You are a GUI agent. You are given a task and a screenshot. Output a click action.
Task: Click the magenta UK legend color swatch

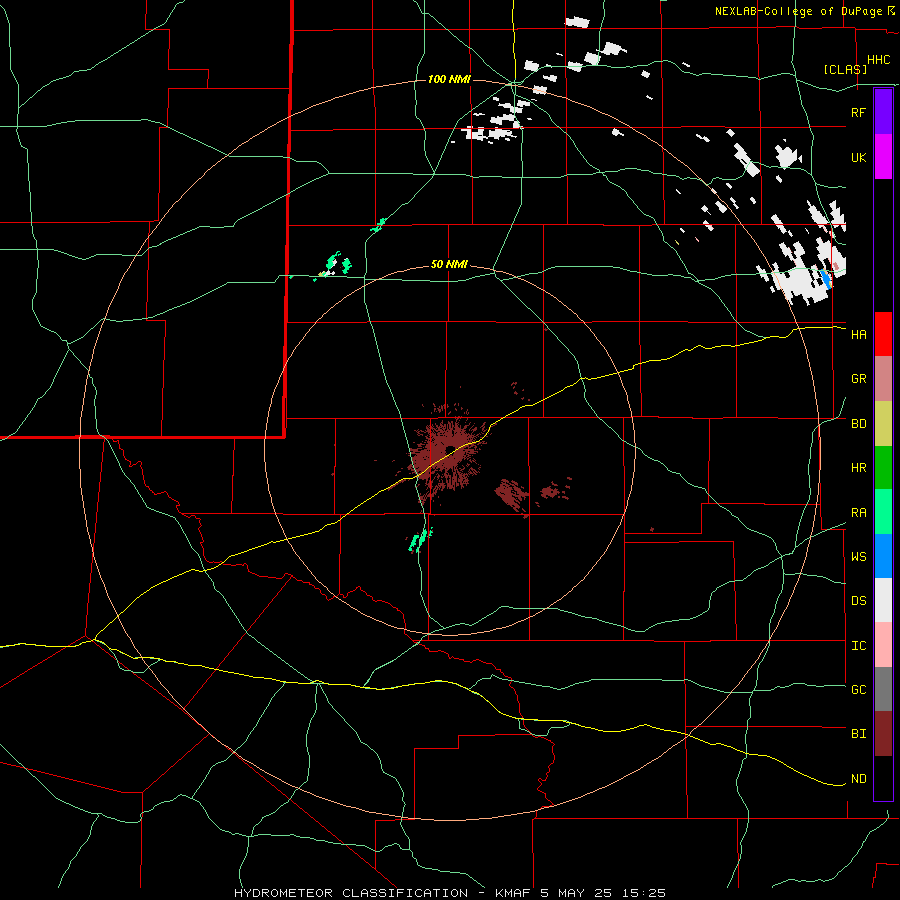883,157
